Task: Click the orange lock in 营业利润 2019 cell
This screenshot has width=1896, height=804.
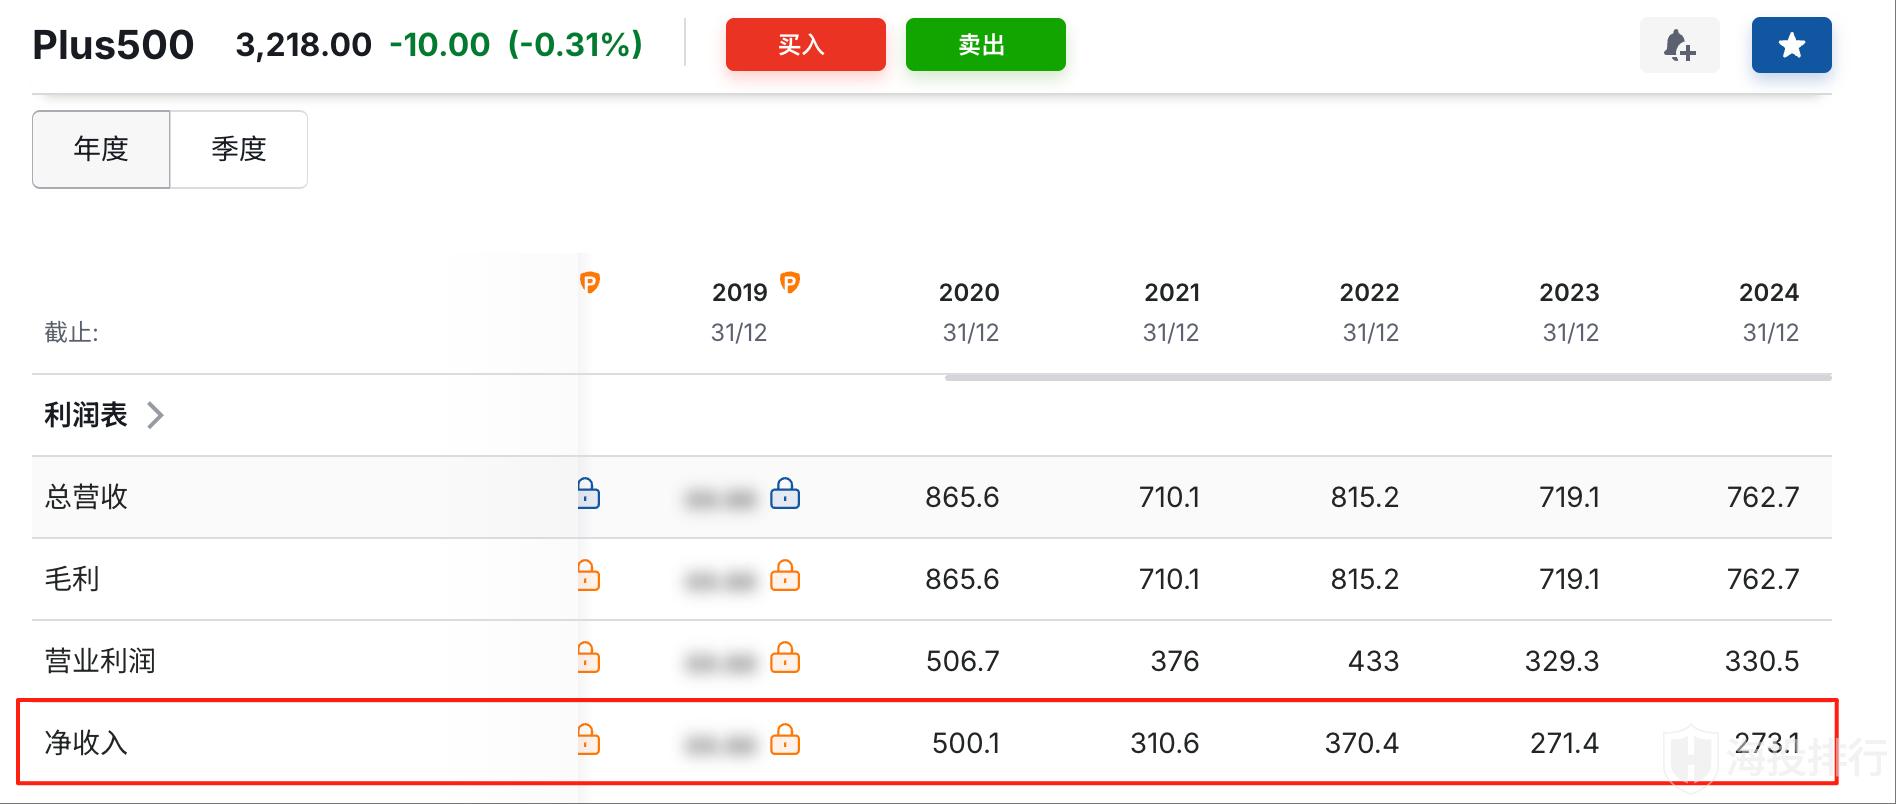Action: [785, 659]
